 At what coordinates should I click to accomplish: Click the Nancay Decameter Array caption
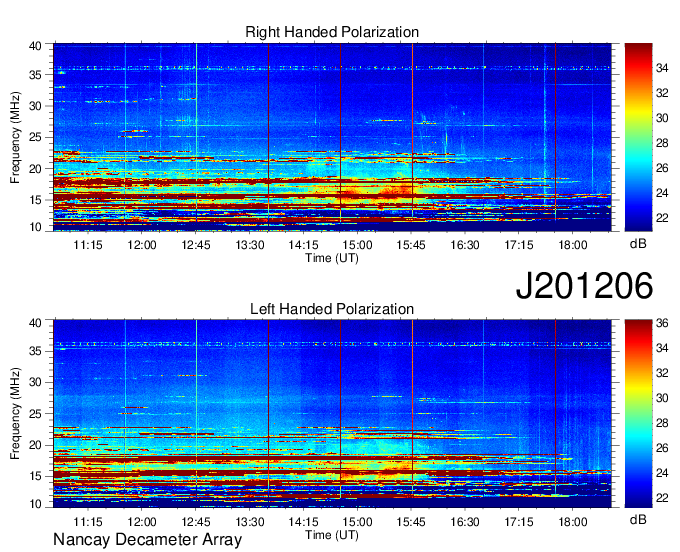(x=147, y=540)
